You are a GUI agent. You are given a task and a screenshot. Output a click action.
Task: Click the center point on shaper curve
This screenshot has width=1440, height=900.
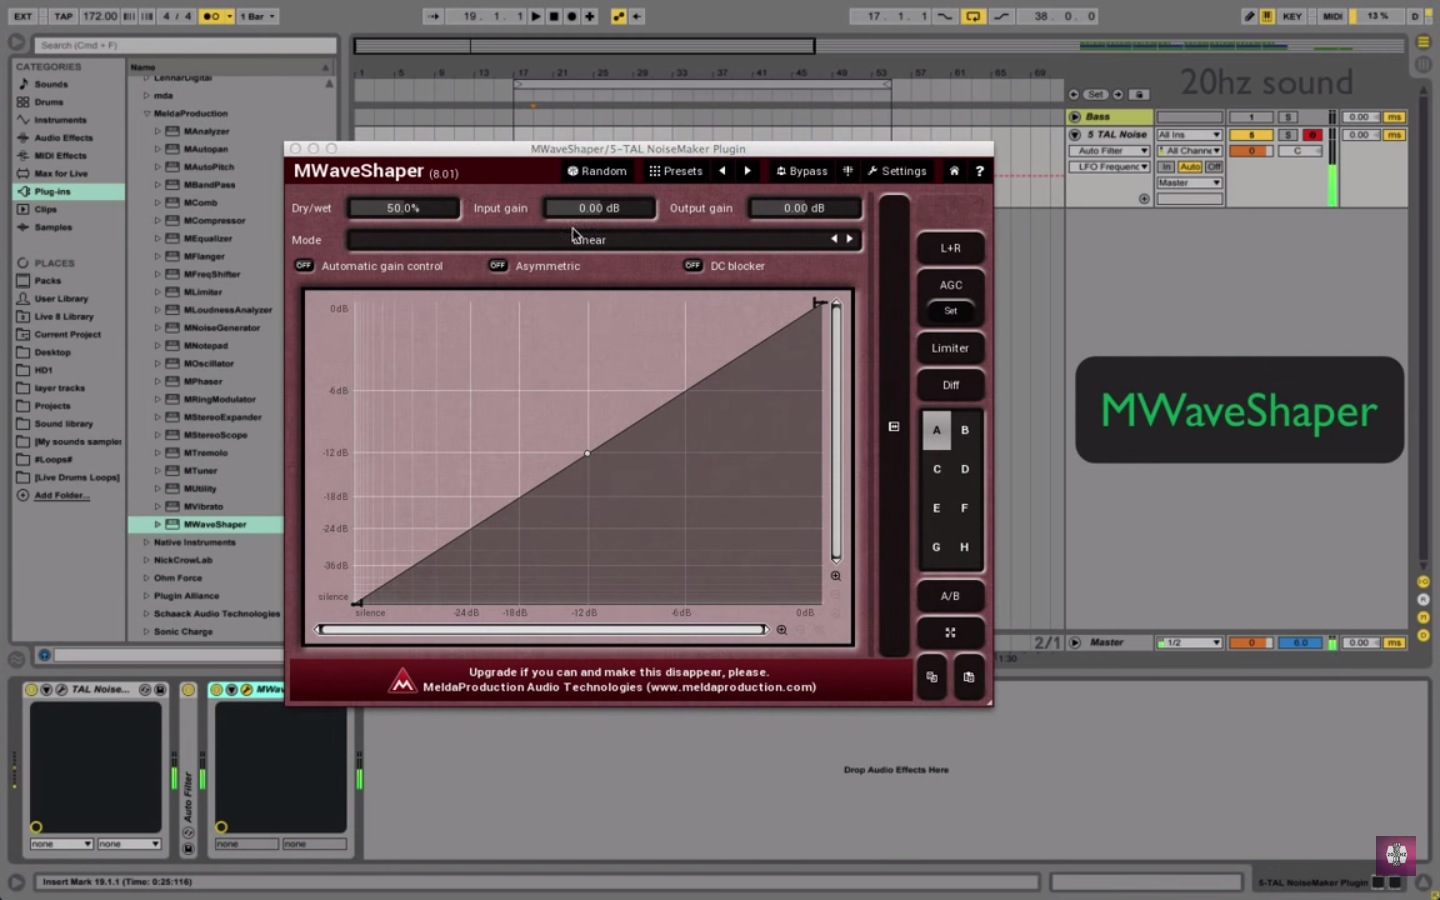pos(587,453)
